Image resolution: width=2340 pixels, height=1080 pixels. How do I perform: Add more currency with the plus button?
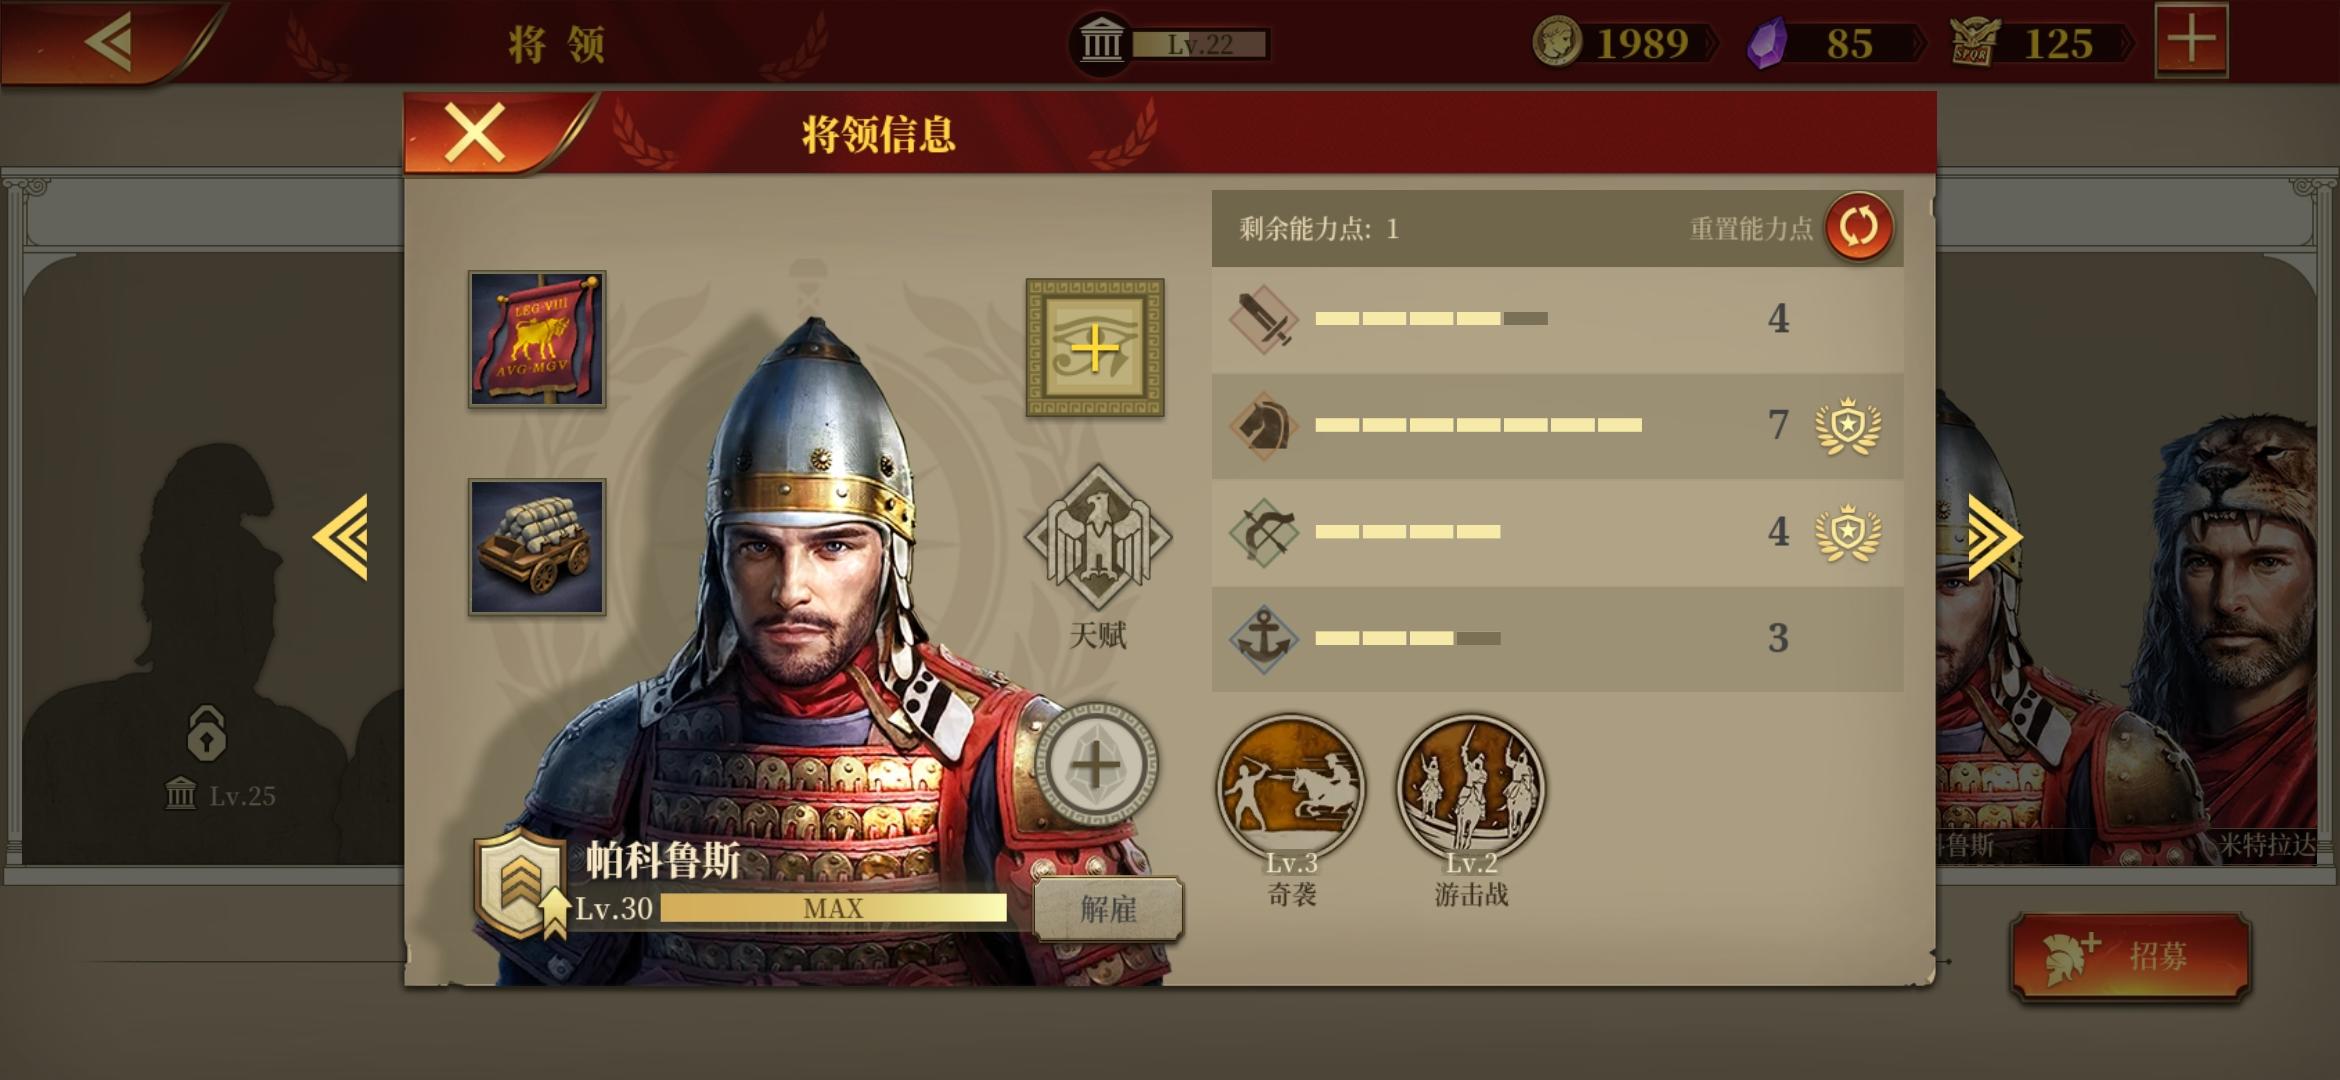click(2192, 41)
